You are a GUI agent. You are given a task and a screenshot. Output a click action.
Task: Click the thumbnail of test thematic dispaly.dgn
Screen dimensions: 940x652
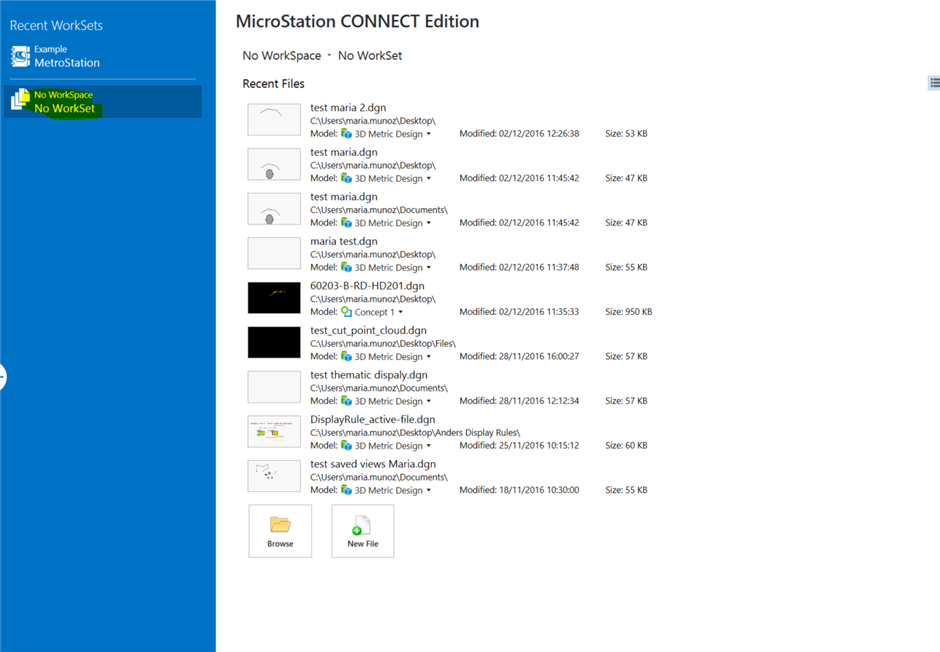point(274,387)
